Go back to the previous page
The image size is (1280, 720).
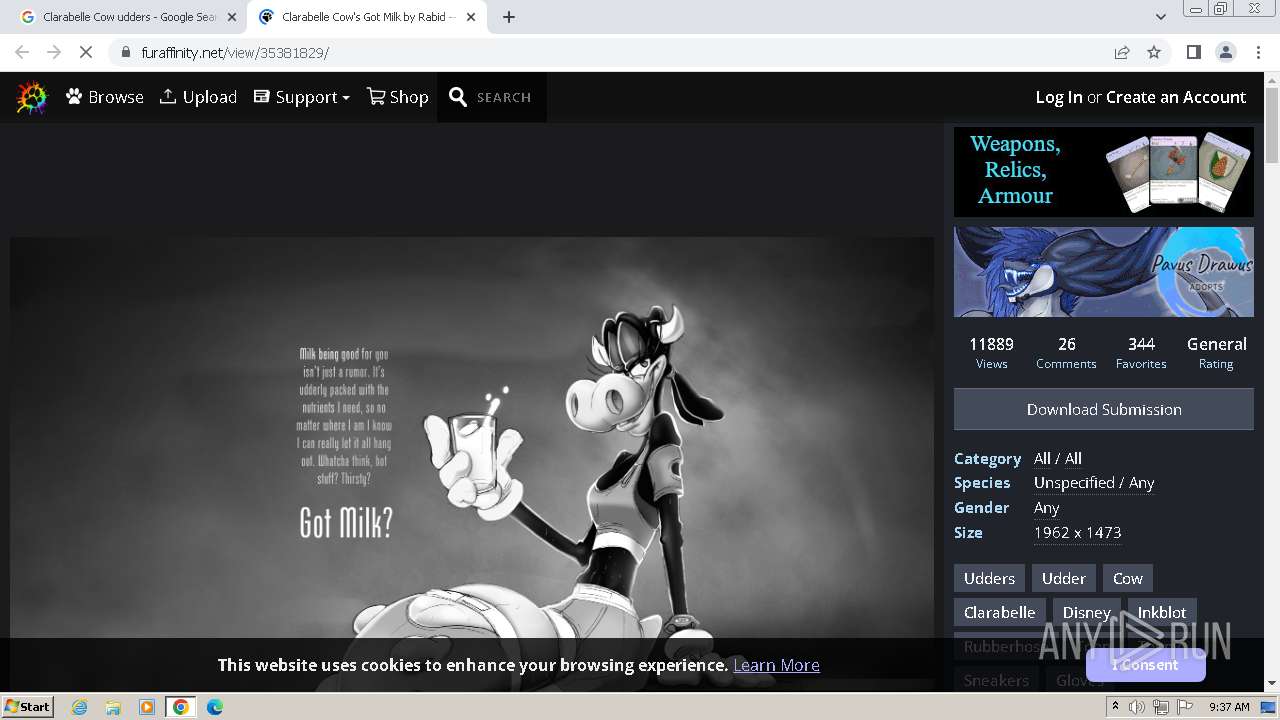click(22, 52)
